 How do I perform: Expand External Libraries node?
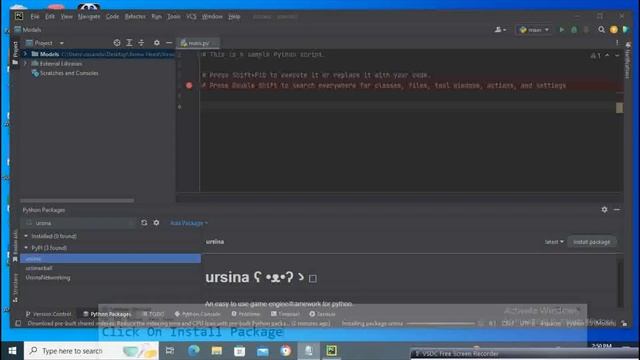25,64
